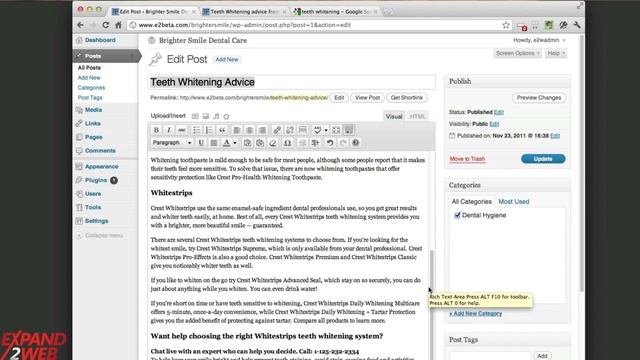This screenshot has width=640, height=360.
Task: Click the blue Update button
Action: click(543, 159)
